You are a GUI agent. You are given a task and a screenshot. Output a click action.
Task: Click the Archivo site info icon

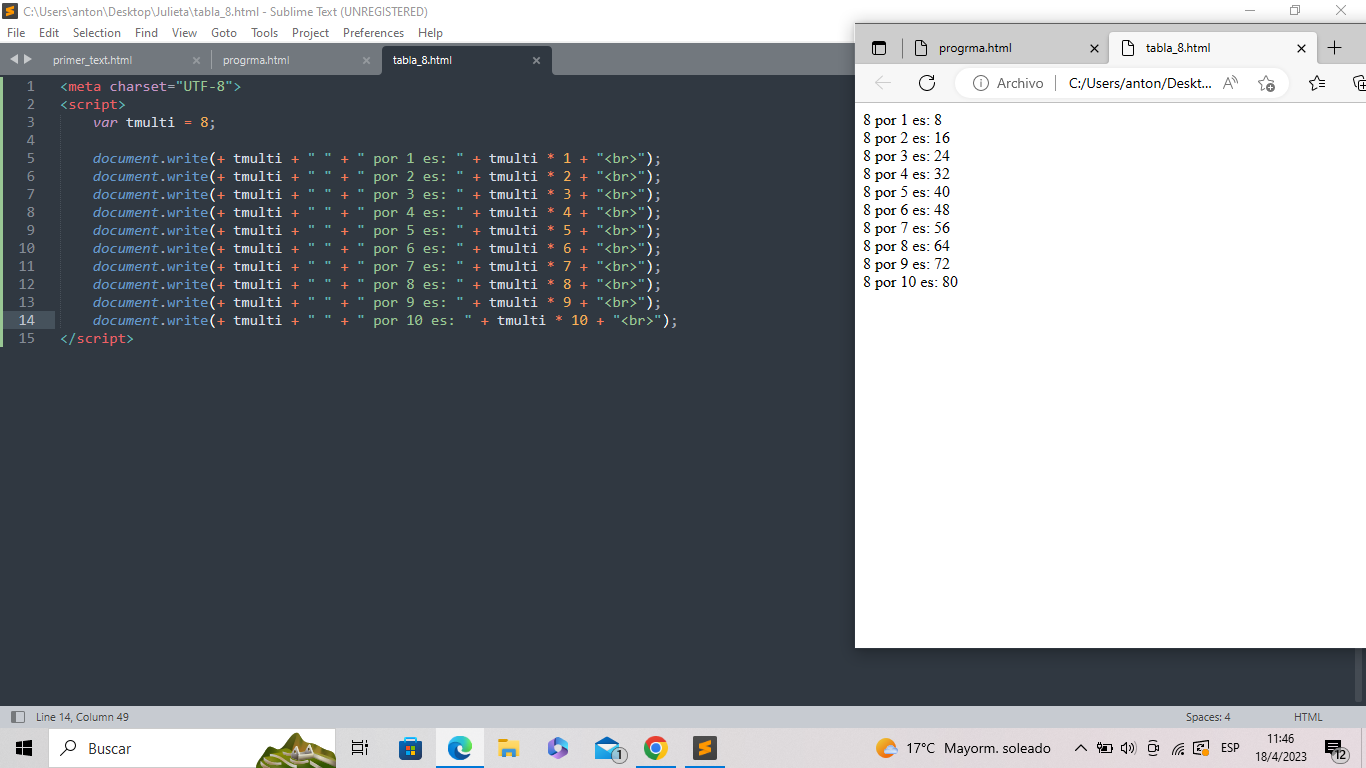tap(981, 83)
